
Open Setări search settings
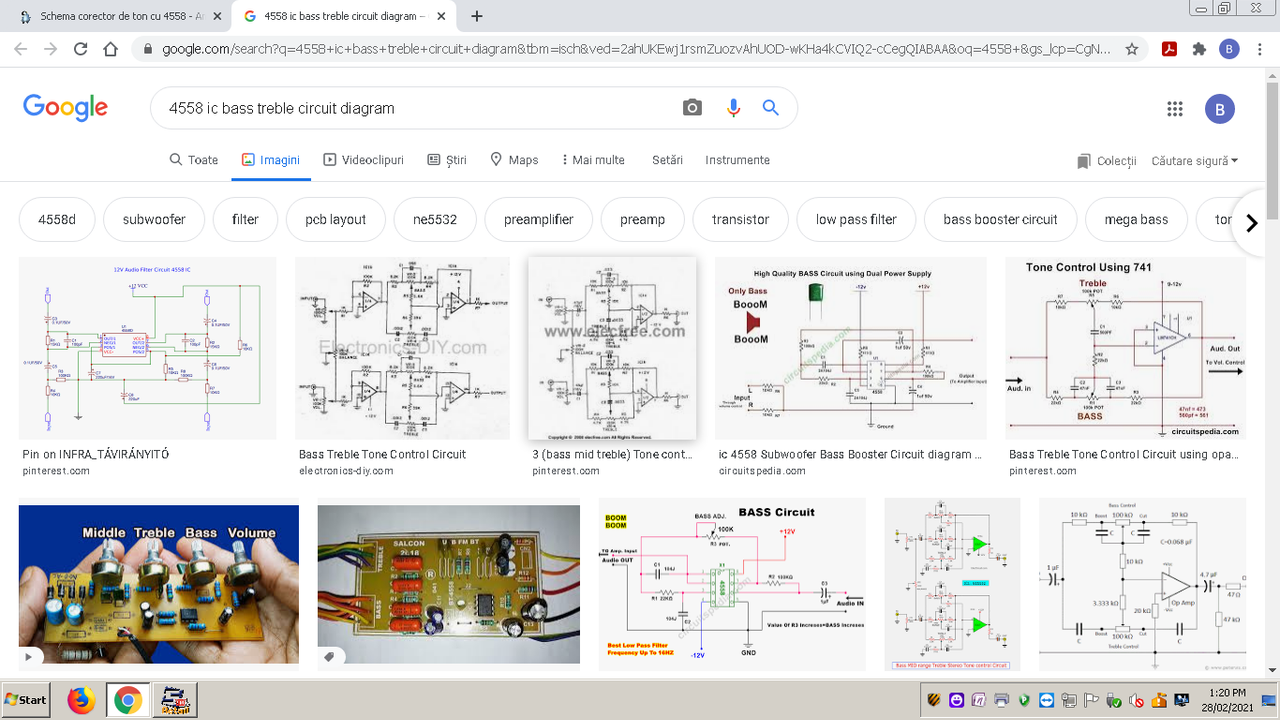667,160
